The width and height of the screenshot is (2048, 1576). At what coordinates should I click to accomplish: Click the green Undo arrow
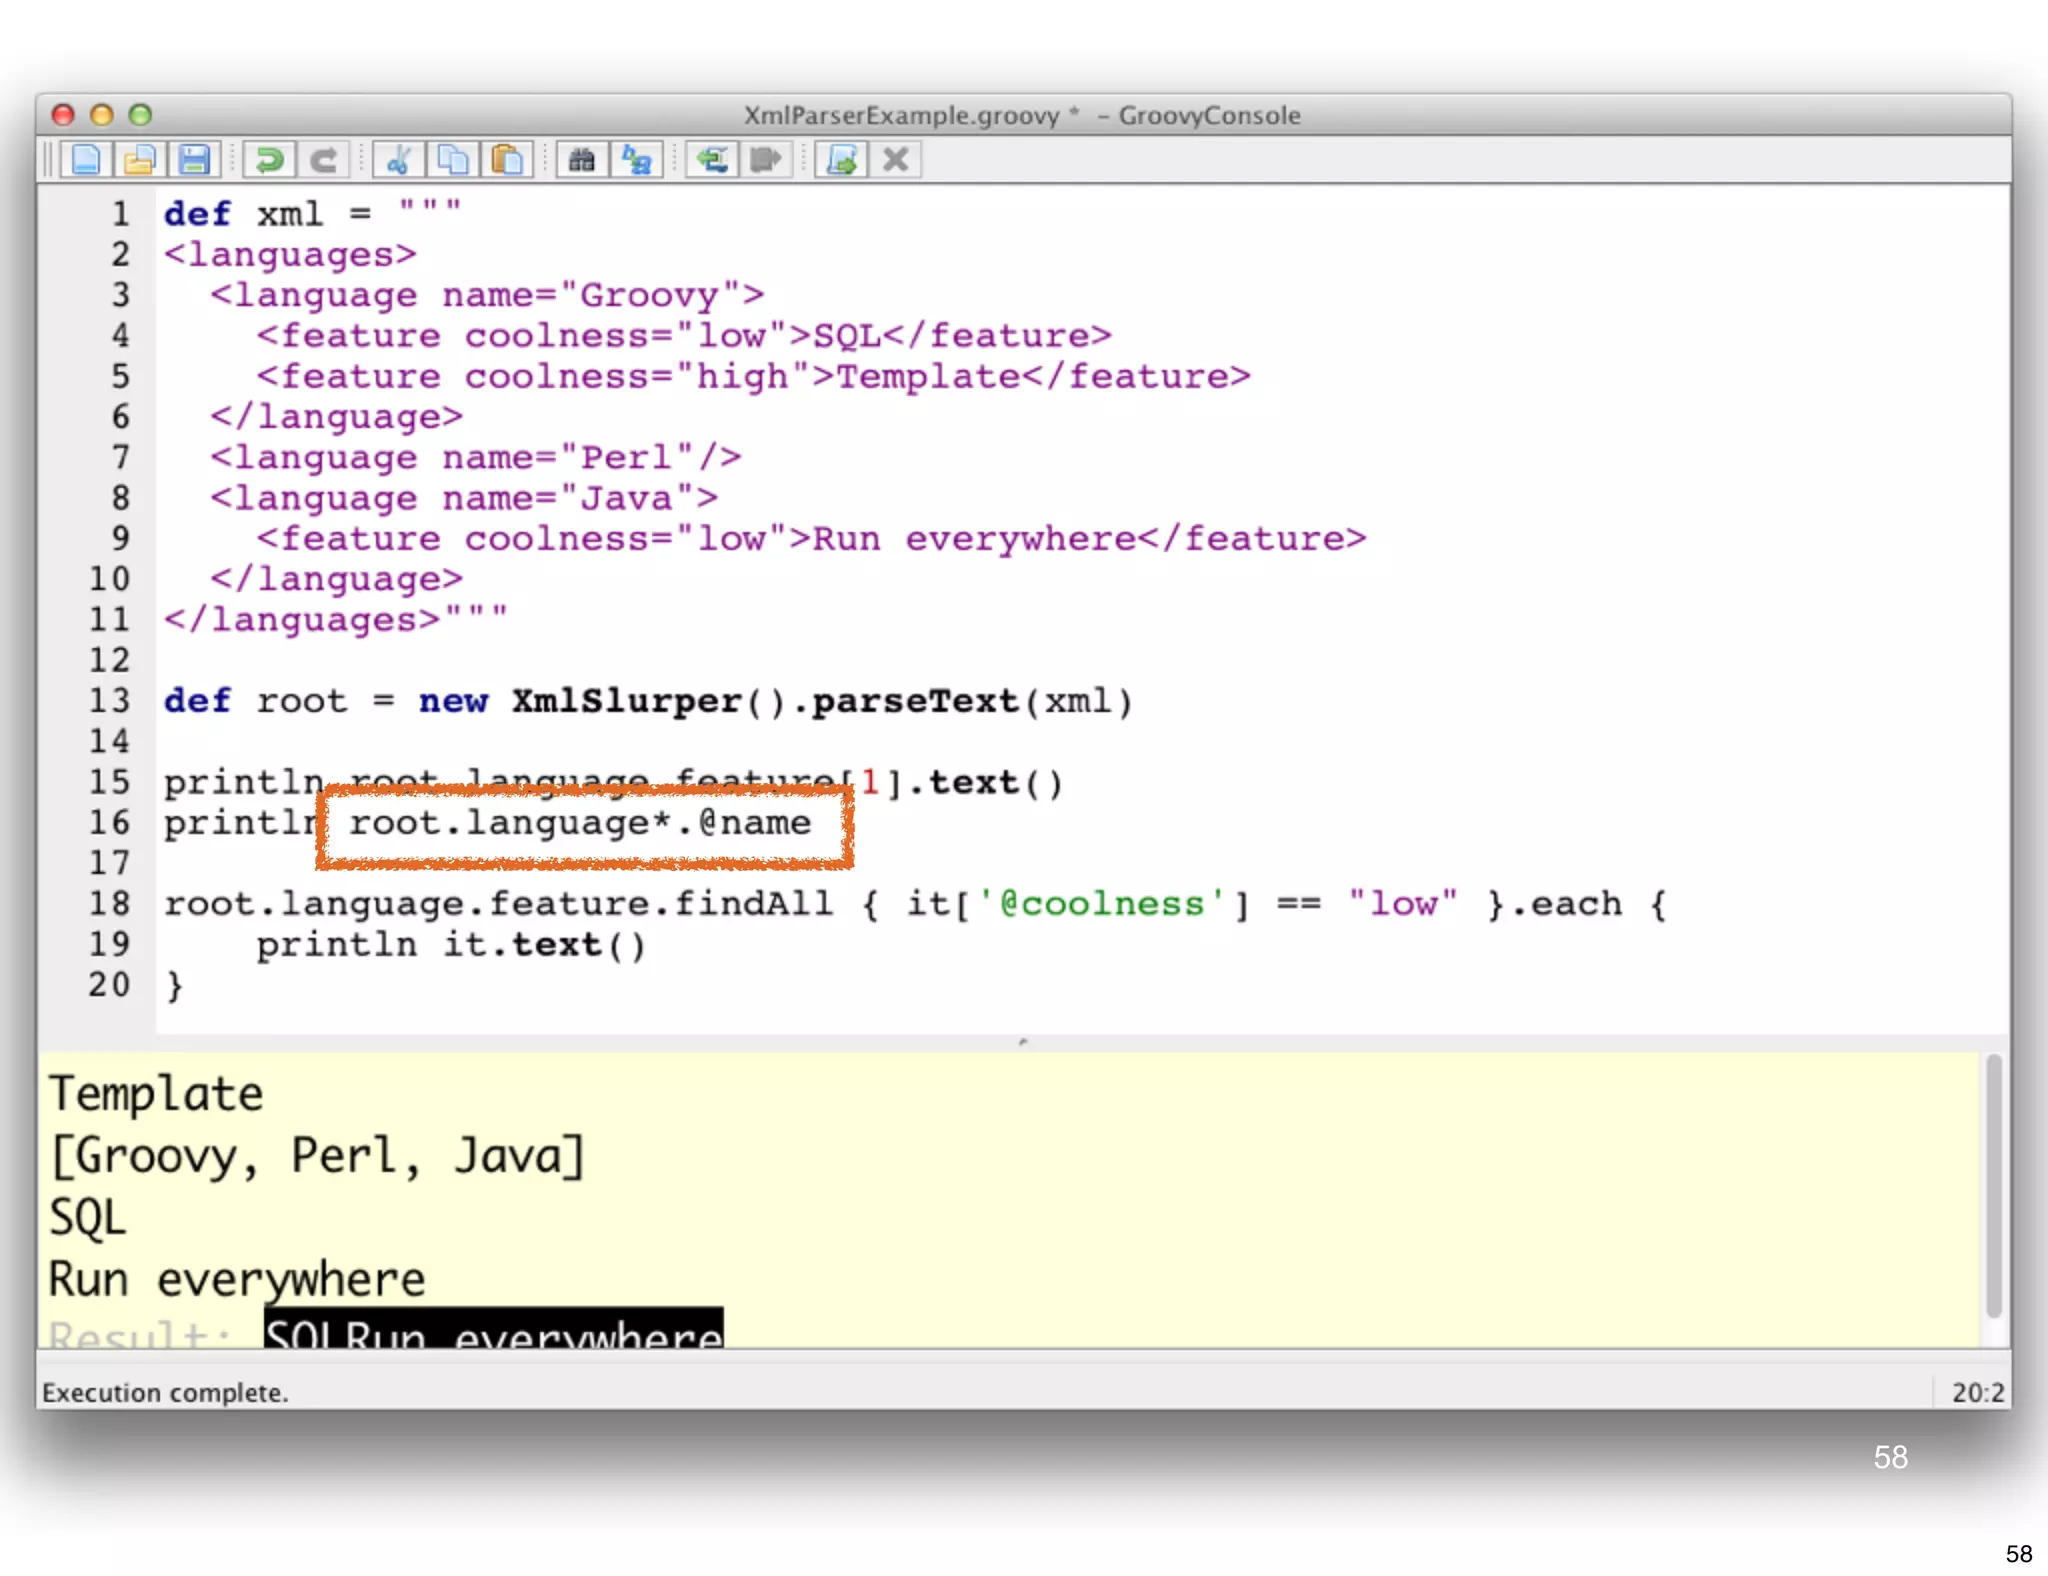(x=268, y=160)
